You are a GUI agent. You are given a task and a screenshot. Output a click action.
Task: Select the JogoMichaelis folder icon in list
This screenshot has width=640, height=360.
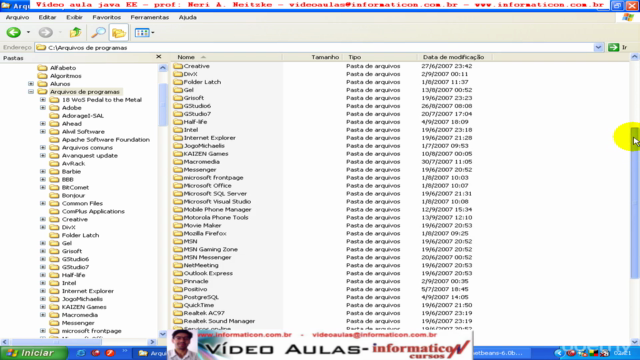(178, 146)
